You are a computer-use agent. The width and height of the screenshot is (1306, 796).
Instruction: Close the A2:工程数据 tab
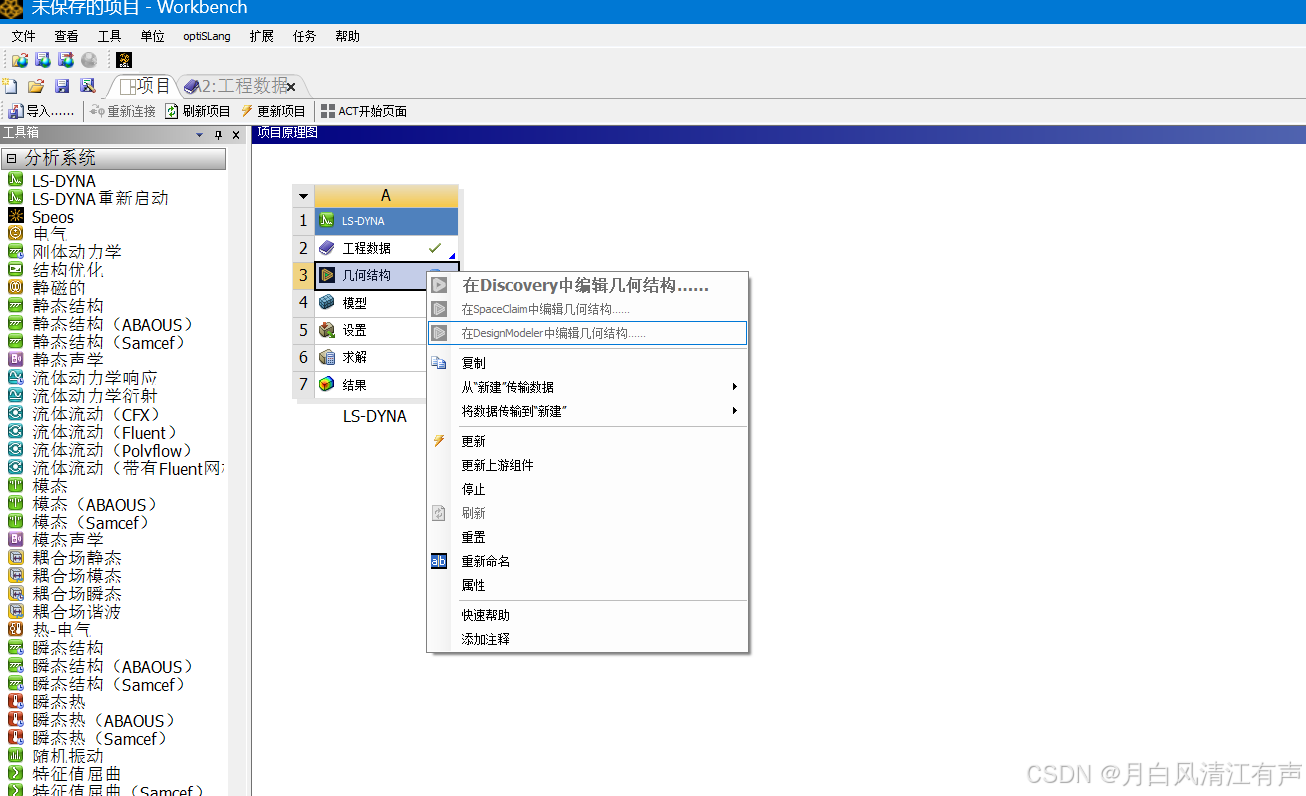tap(291, 88)
